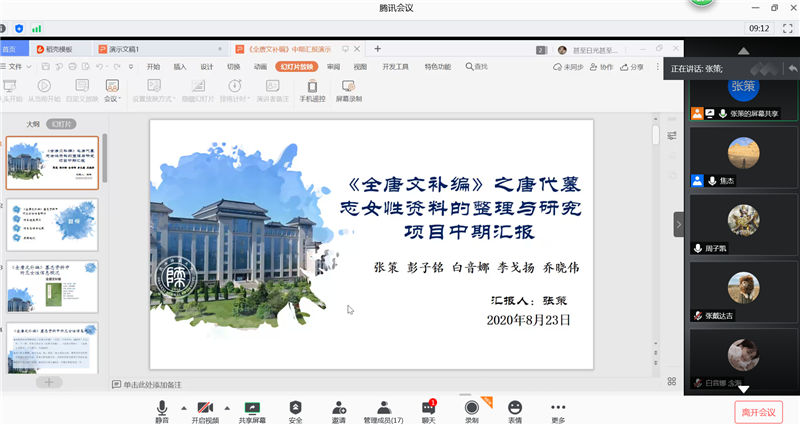Open the Security shield options
The image size is (800, 425).
pos(295,409)
